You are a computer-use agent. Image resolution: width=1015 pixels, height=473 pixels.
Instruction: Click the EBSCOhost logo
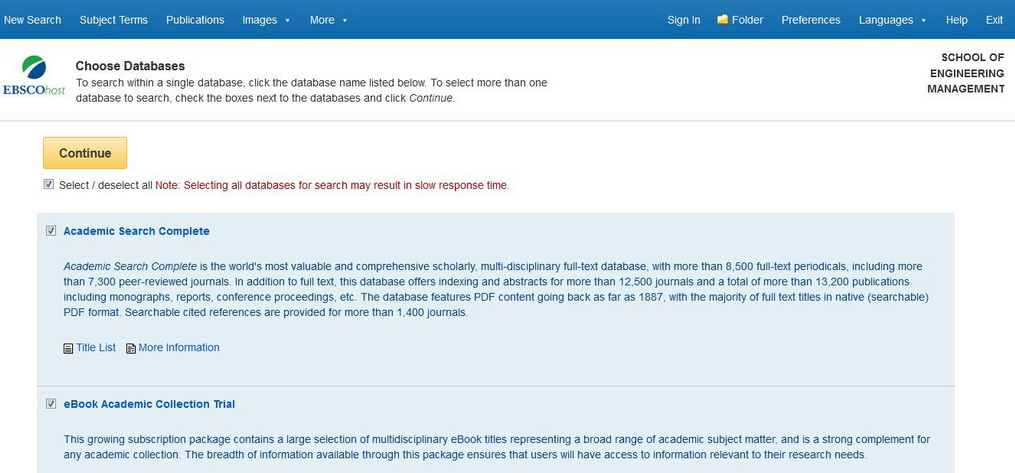click(33, 77)
